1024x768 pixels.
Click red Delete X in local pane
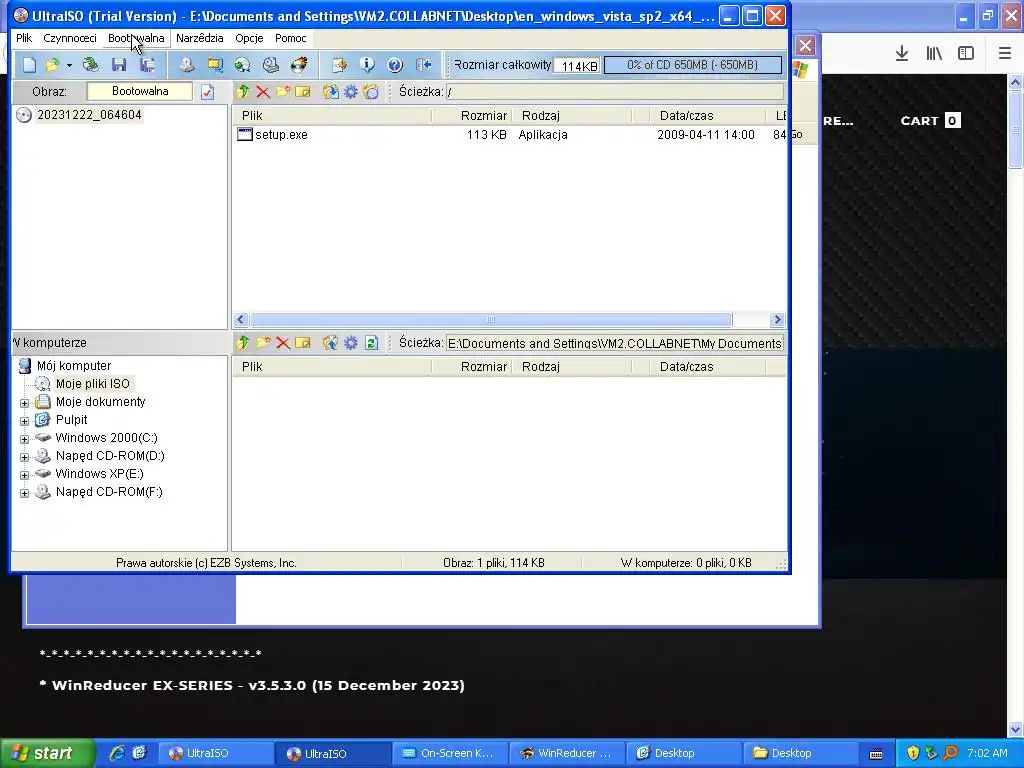283,343
